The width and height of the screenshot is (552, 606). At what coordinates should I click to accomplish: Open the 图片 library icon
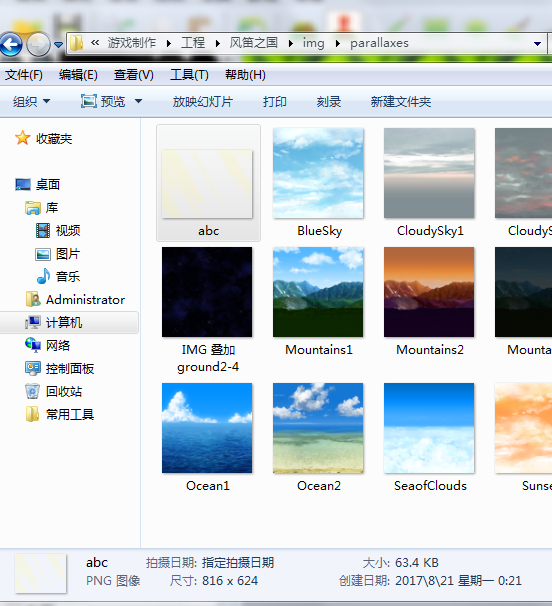43,254
